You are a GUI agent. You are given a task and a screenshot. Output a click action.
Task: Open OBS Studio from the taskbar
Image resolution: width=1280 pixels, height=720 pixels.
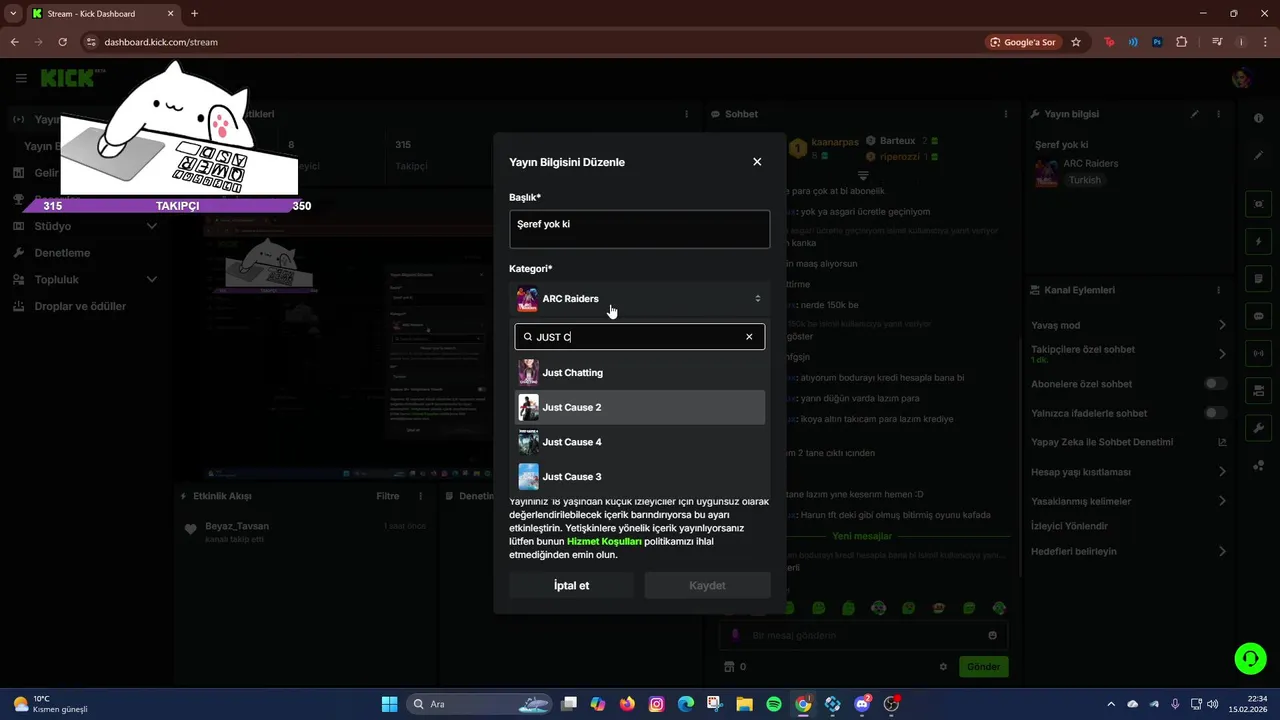pyautogui.click(x=891, y=704)
